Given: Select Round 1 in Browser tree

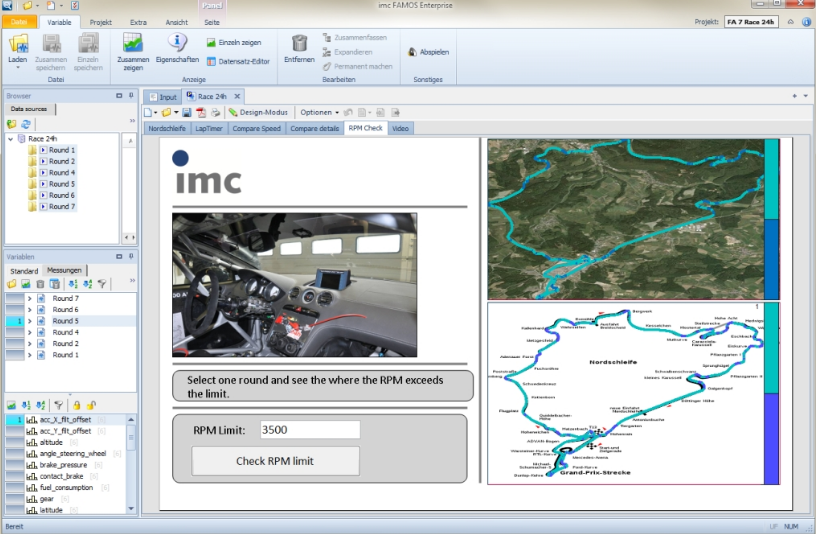Looking at the screenshot, I should [62, 150].
